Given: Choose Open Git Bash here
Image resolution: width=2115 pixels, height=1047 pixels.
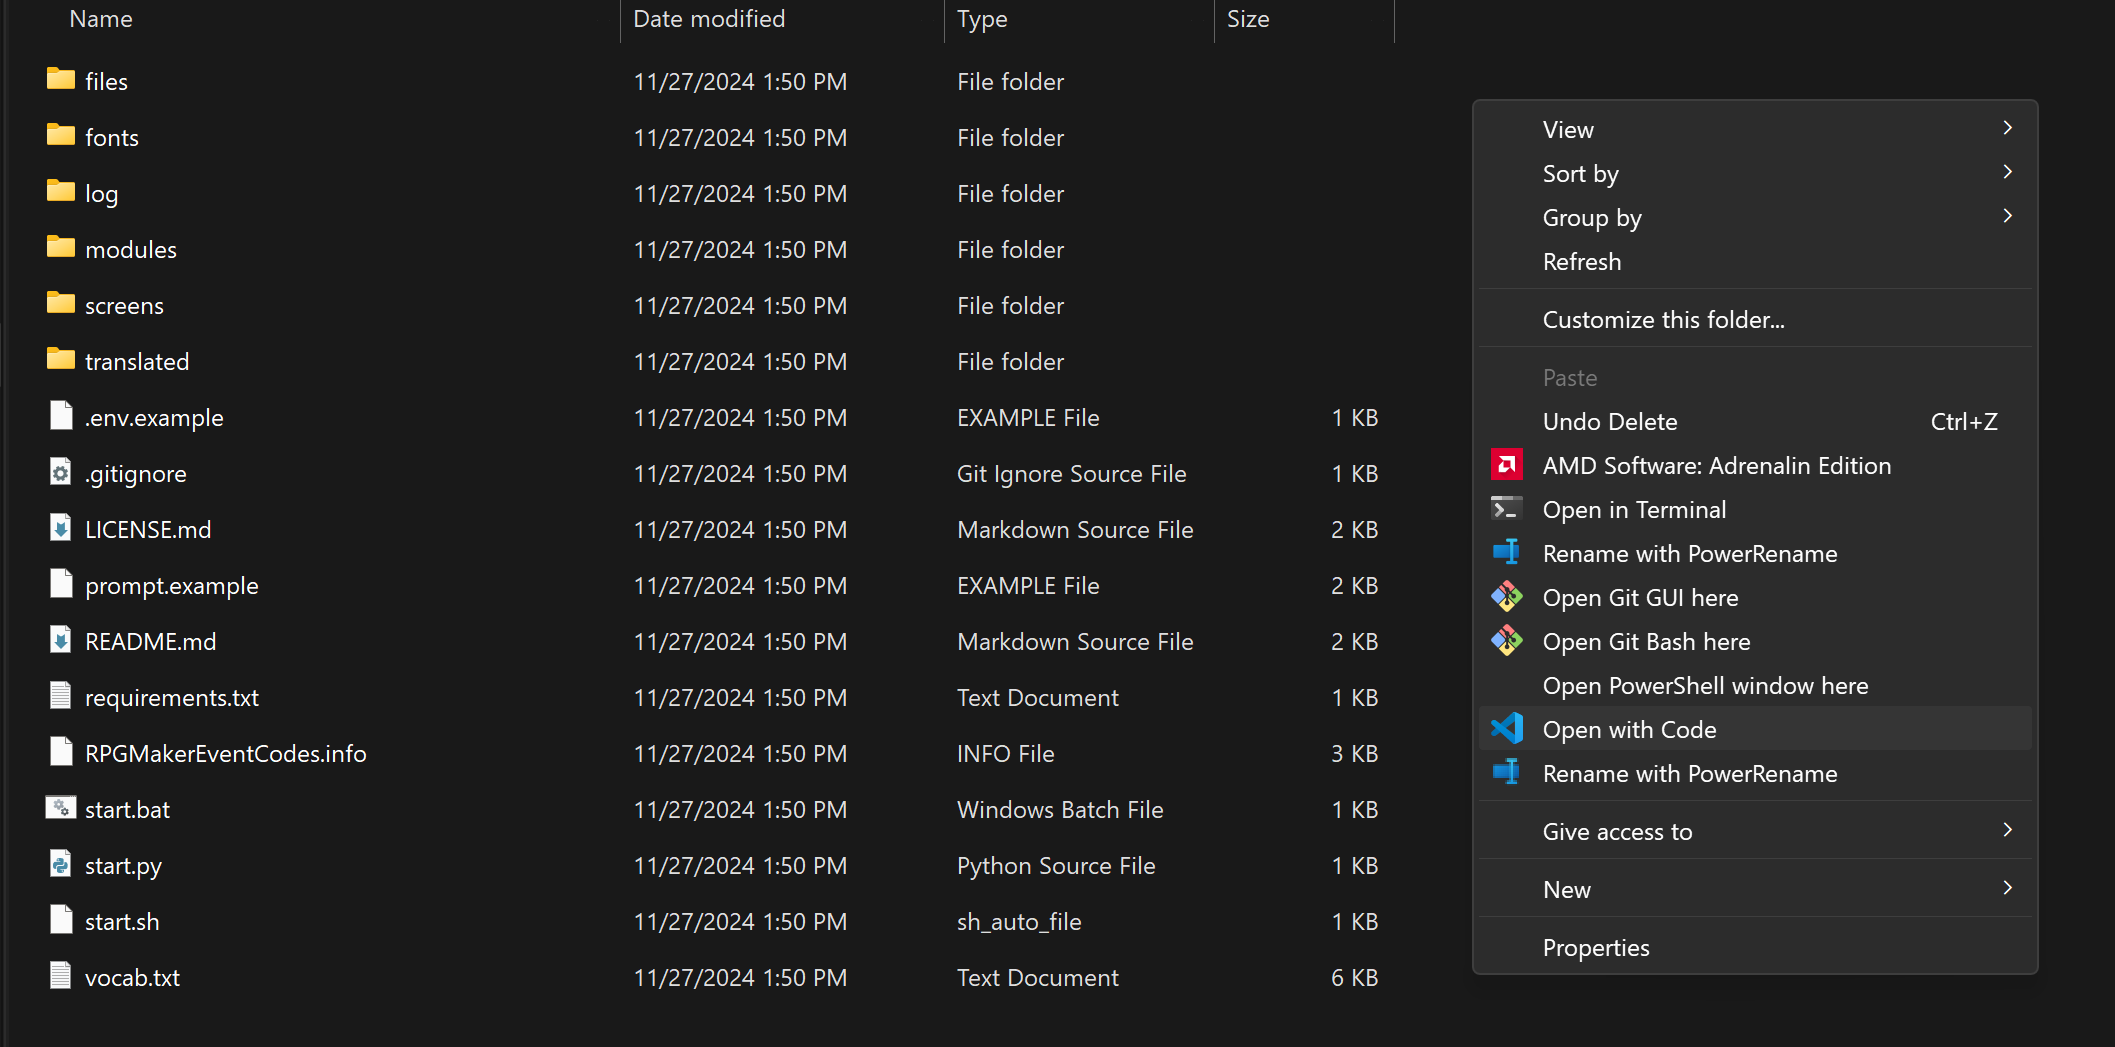Looking at the screenshot, I should pos(1755,642).
